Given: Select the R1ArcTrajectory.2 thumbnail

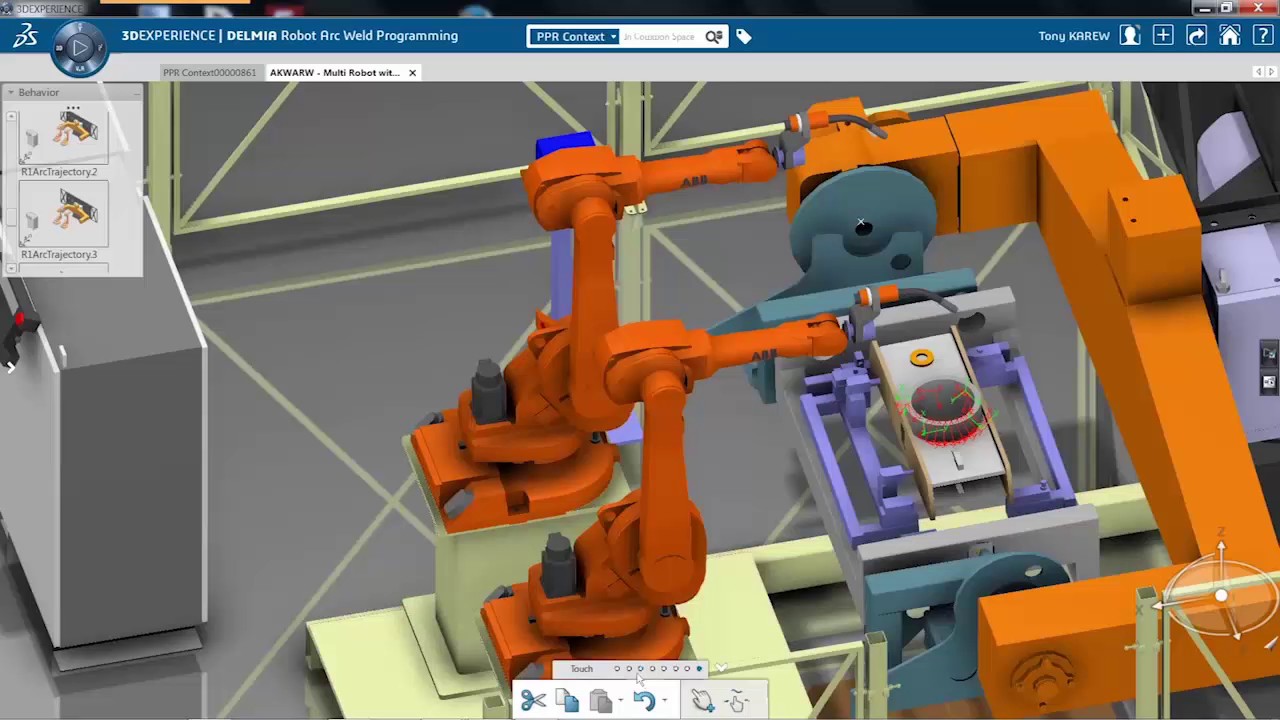Looking at the screenshot, I should (65, 137).
